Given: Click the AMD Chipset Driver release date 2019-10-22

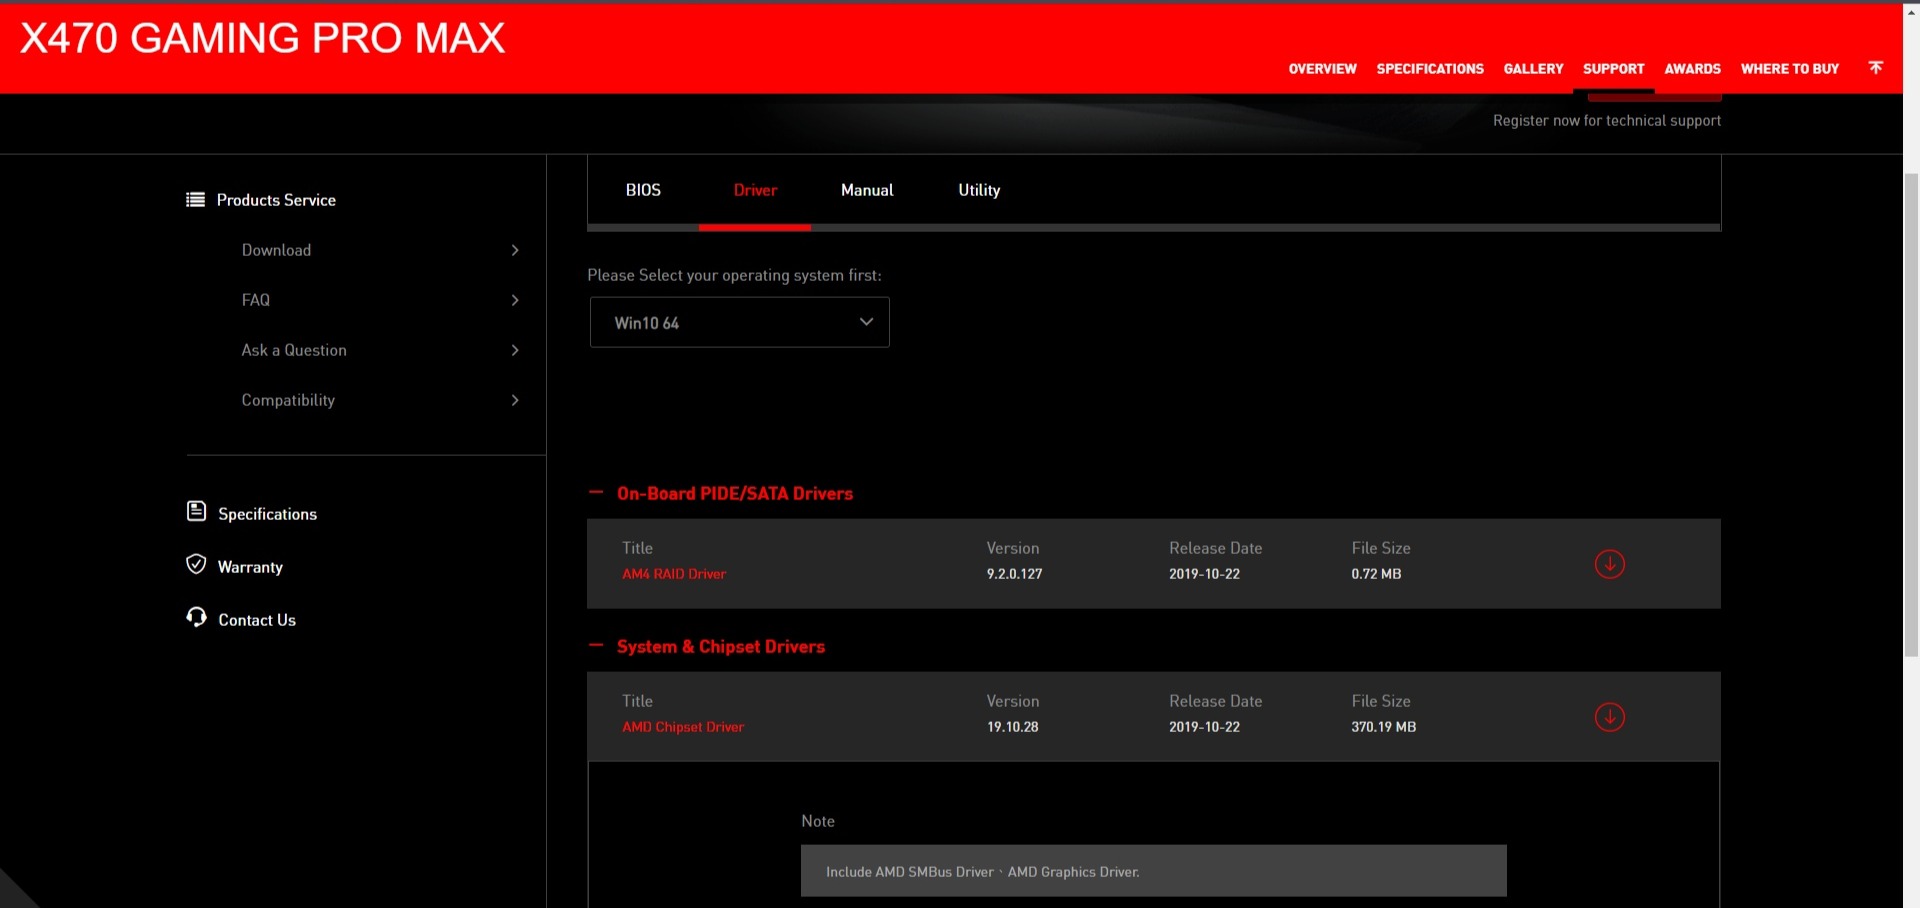Looking at the screenshot, I should click(x=1204, y=727).
